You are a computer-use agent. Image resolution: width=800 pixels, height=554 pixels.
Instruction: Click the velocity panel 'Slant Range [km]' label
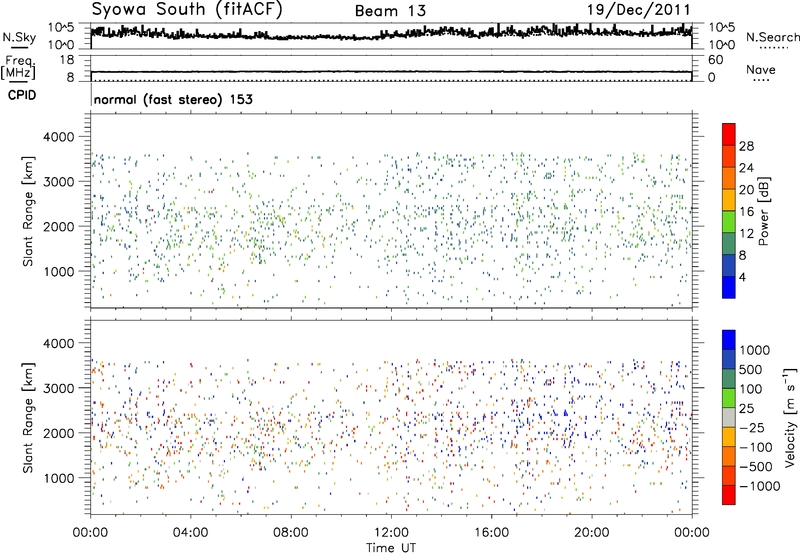click(28, 417)
